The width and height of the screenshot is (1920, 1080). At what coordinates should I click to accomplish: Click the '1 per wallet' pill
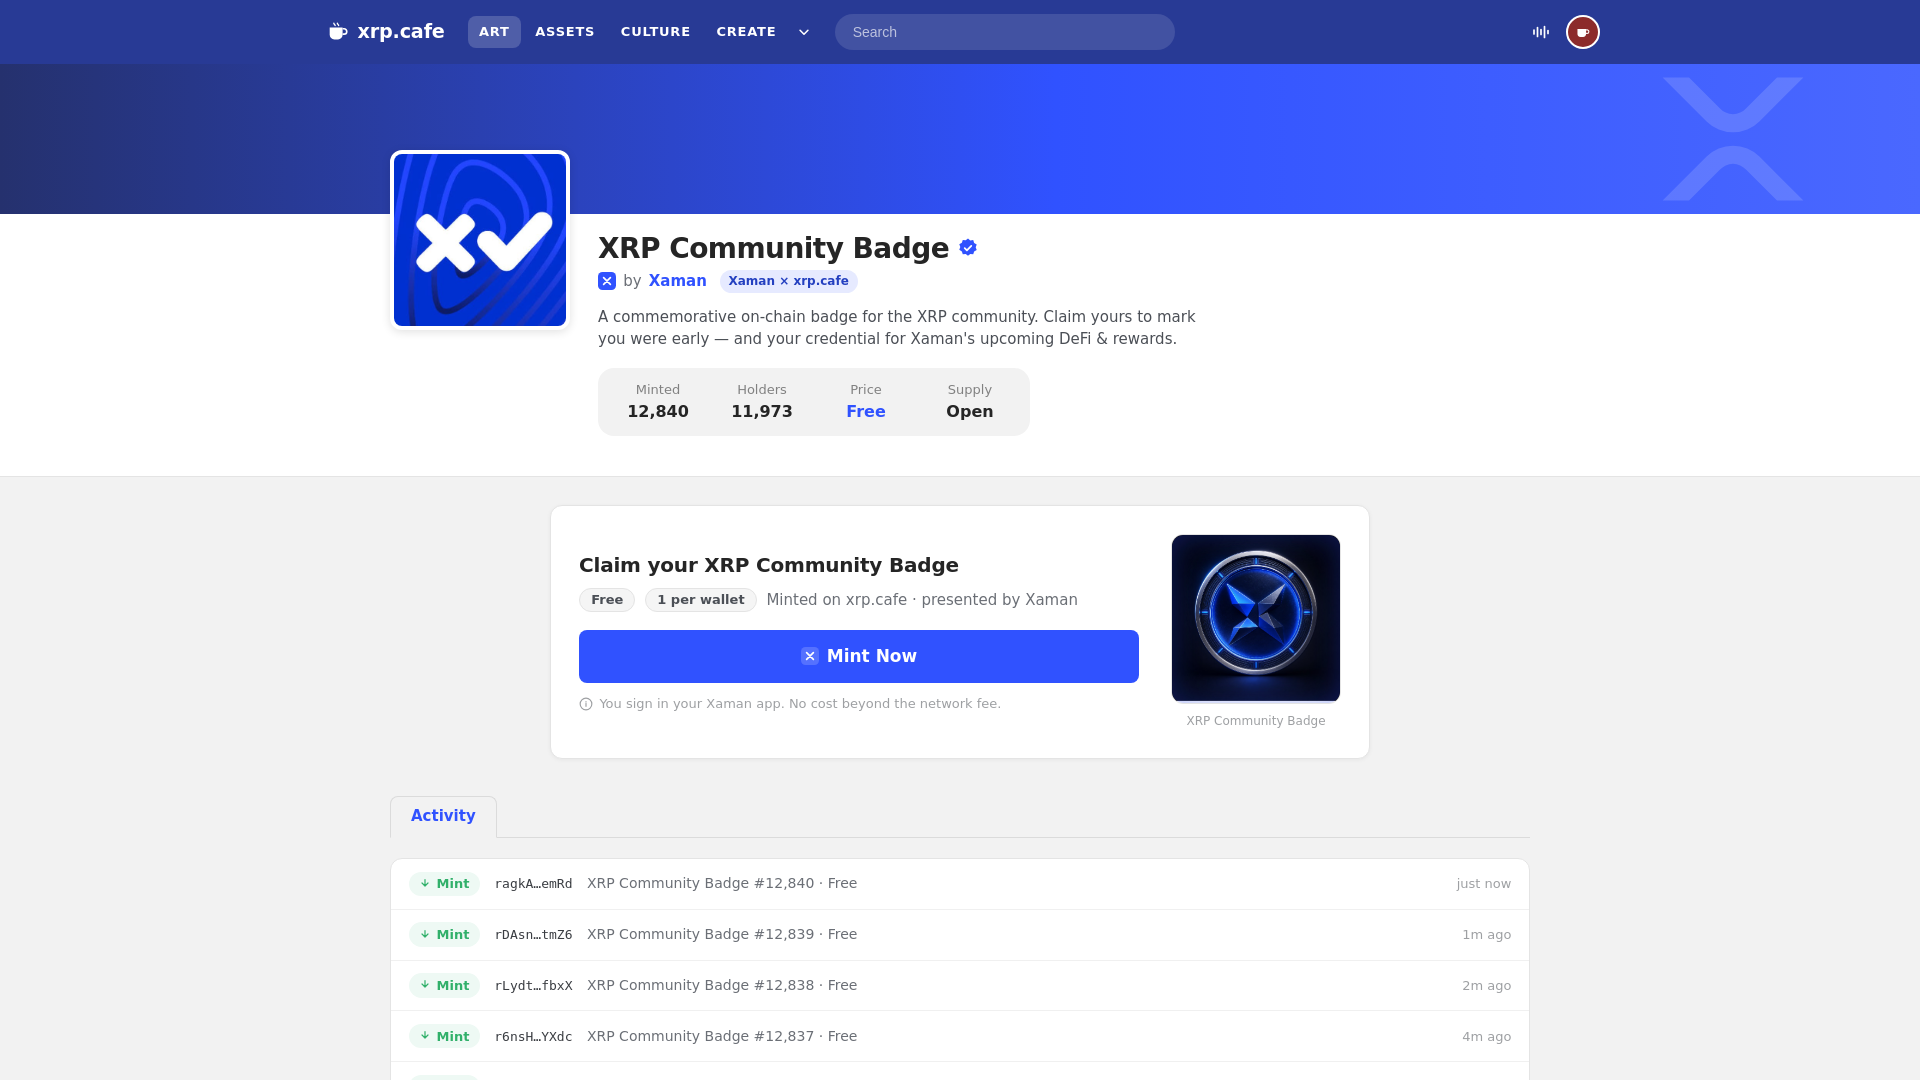pyautogui.click(x=701, y=600)
